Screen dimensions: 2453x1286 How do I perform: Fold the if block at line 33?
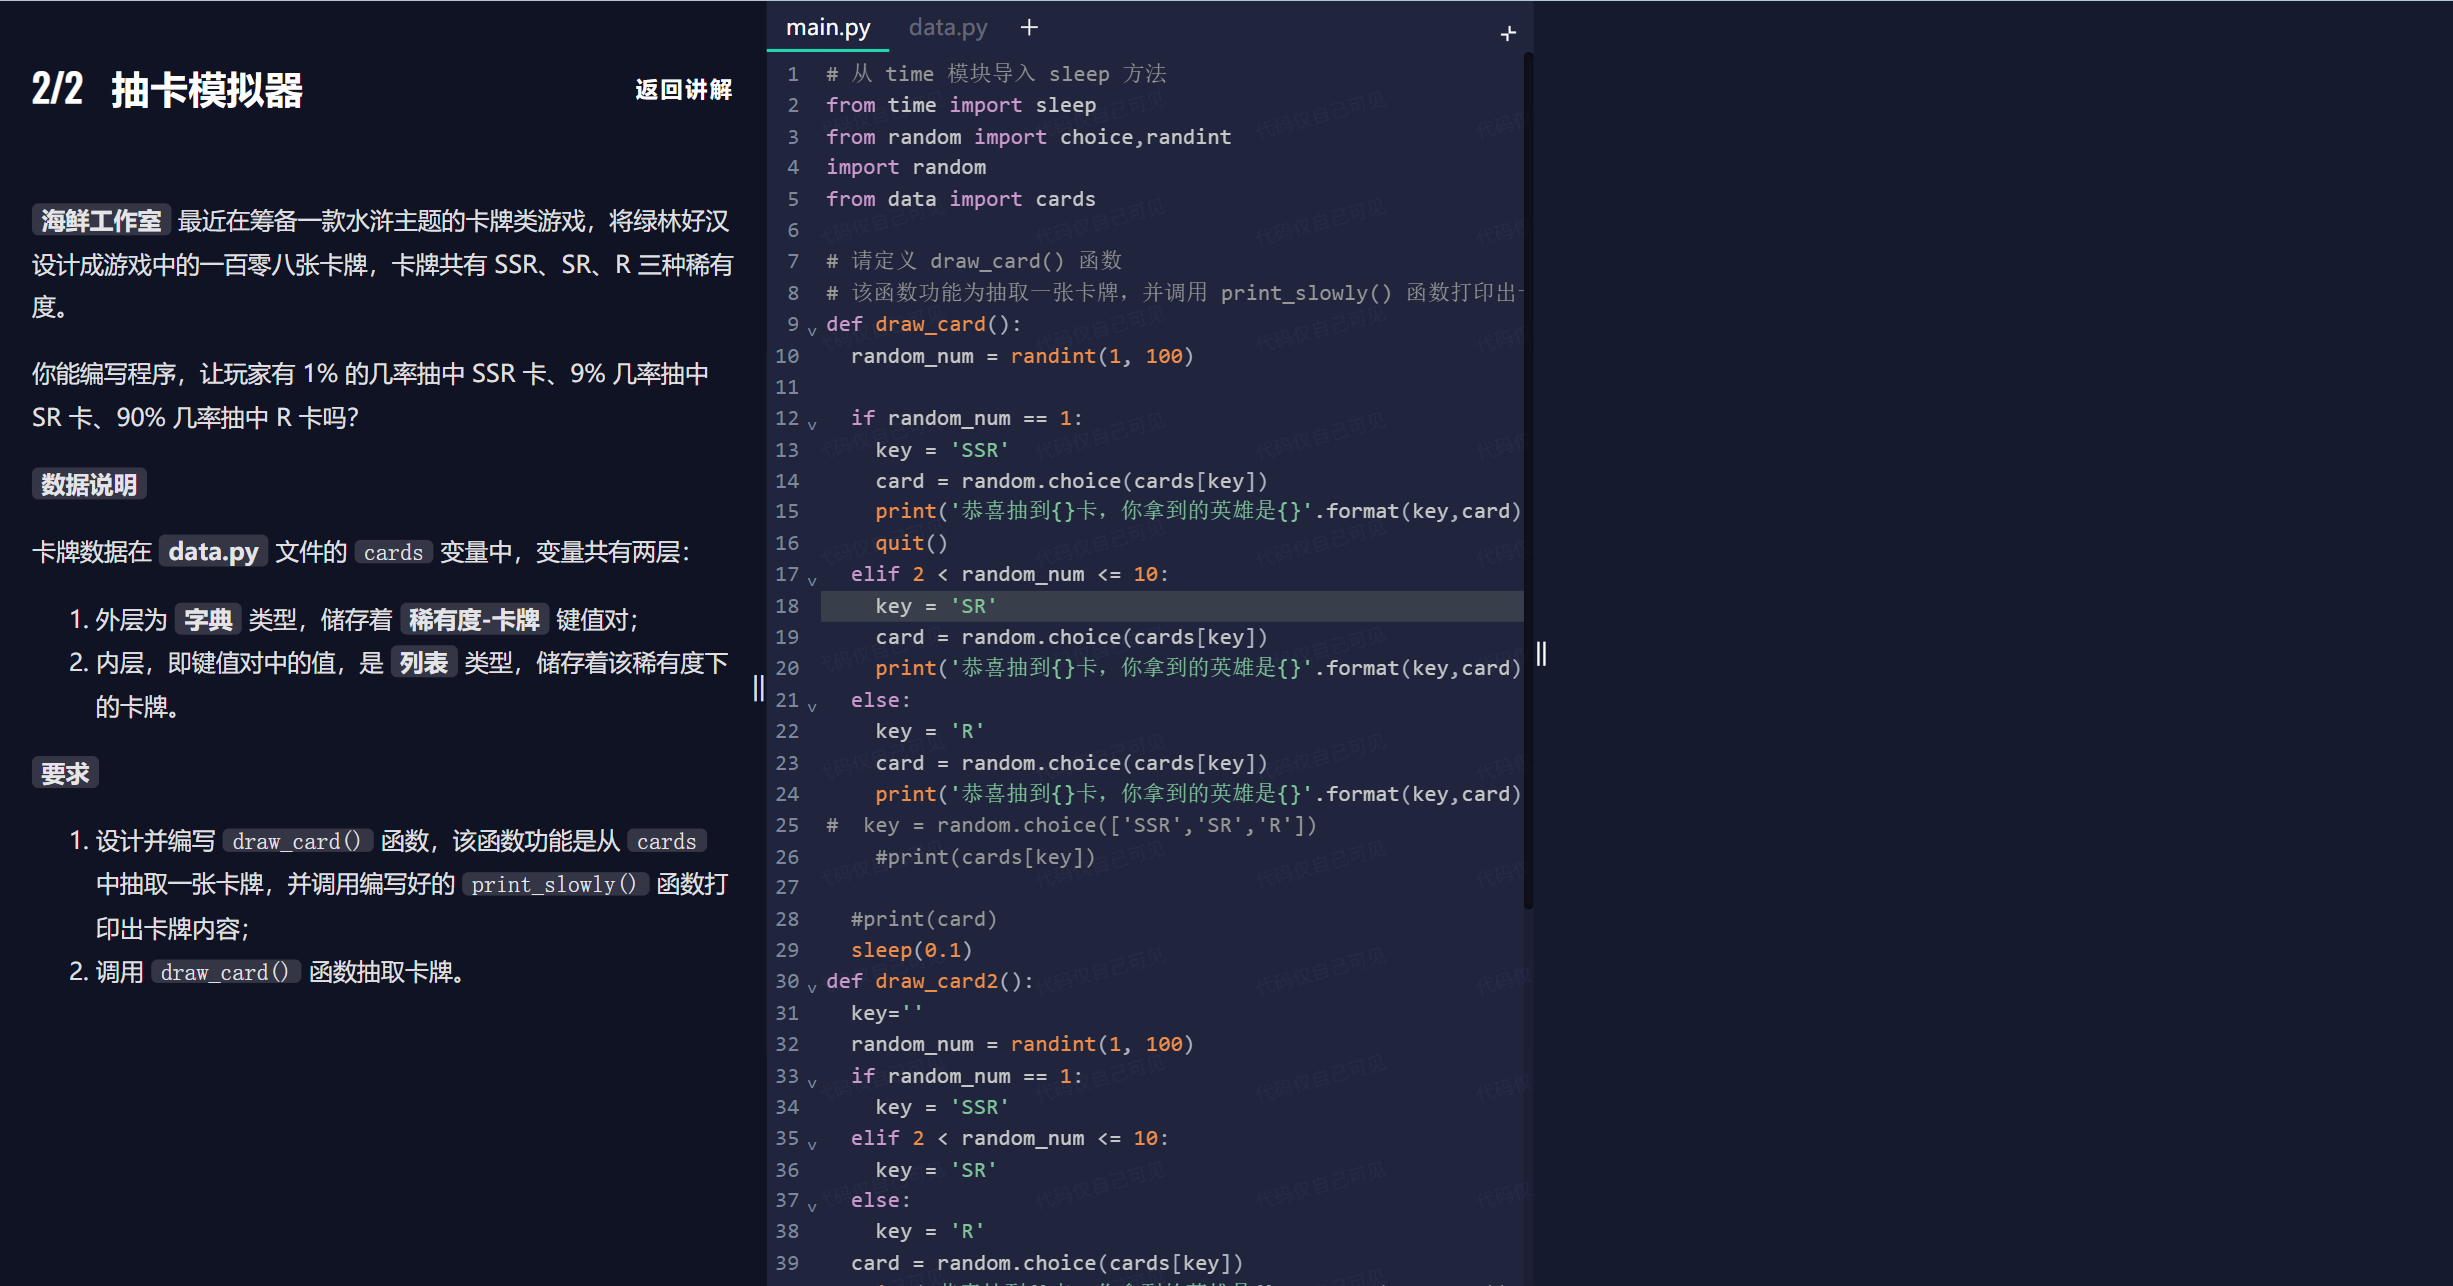click(x=812, y=1082)
